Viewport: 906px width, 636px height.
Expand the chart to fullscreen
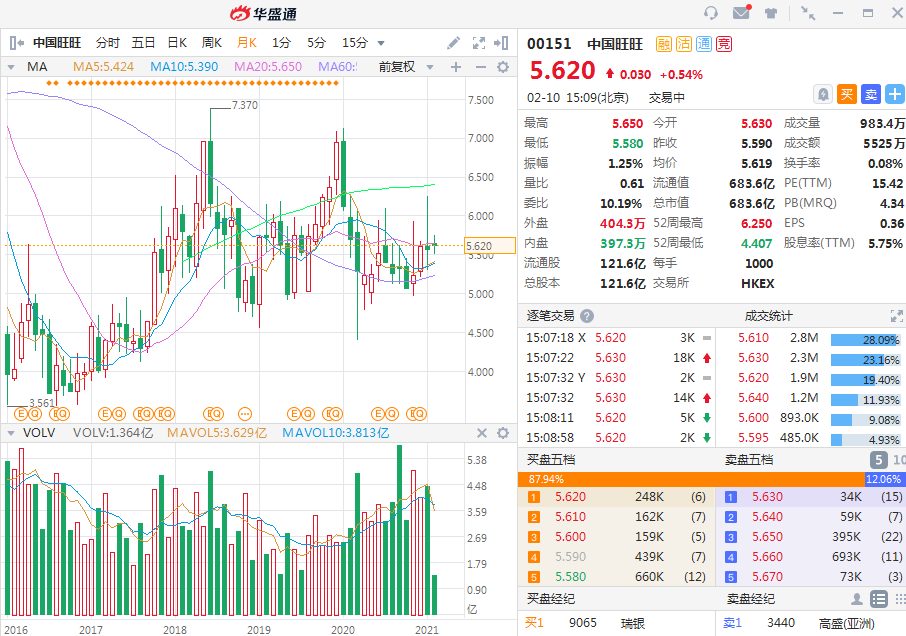click(x=478, y=43)
